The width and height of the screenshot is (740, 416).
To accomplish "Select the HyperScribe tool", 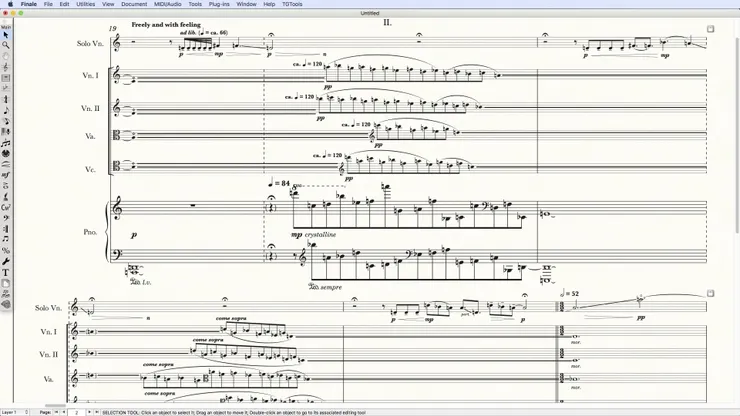I will pyautogui.click(x=6, y=132).
